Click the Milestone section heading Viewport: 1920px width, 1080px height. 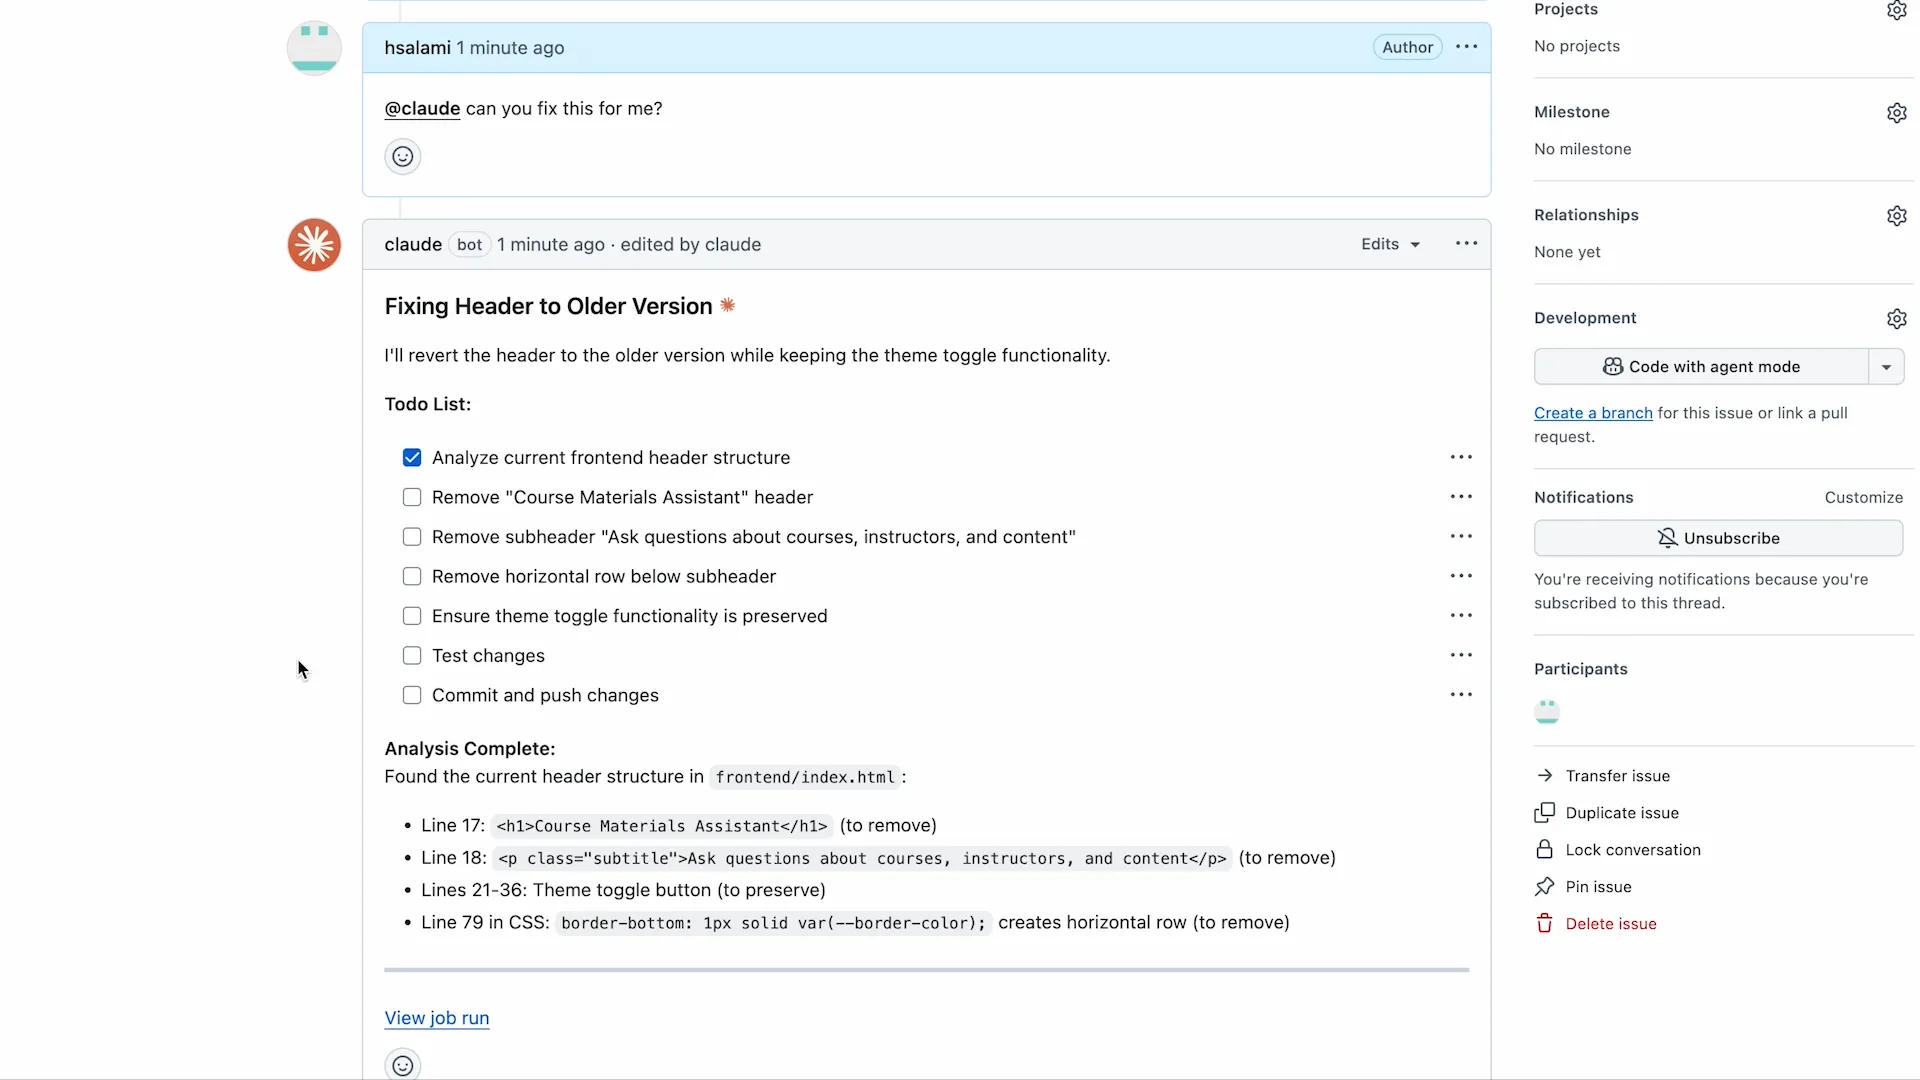1571,113
